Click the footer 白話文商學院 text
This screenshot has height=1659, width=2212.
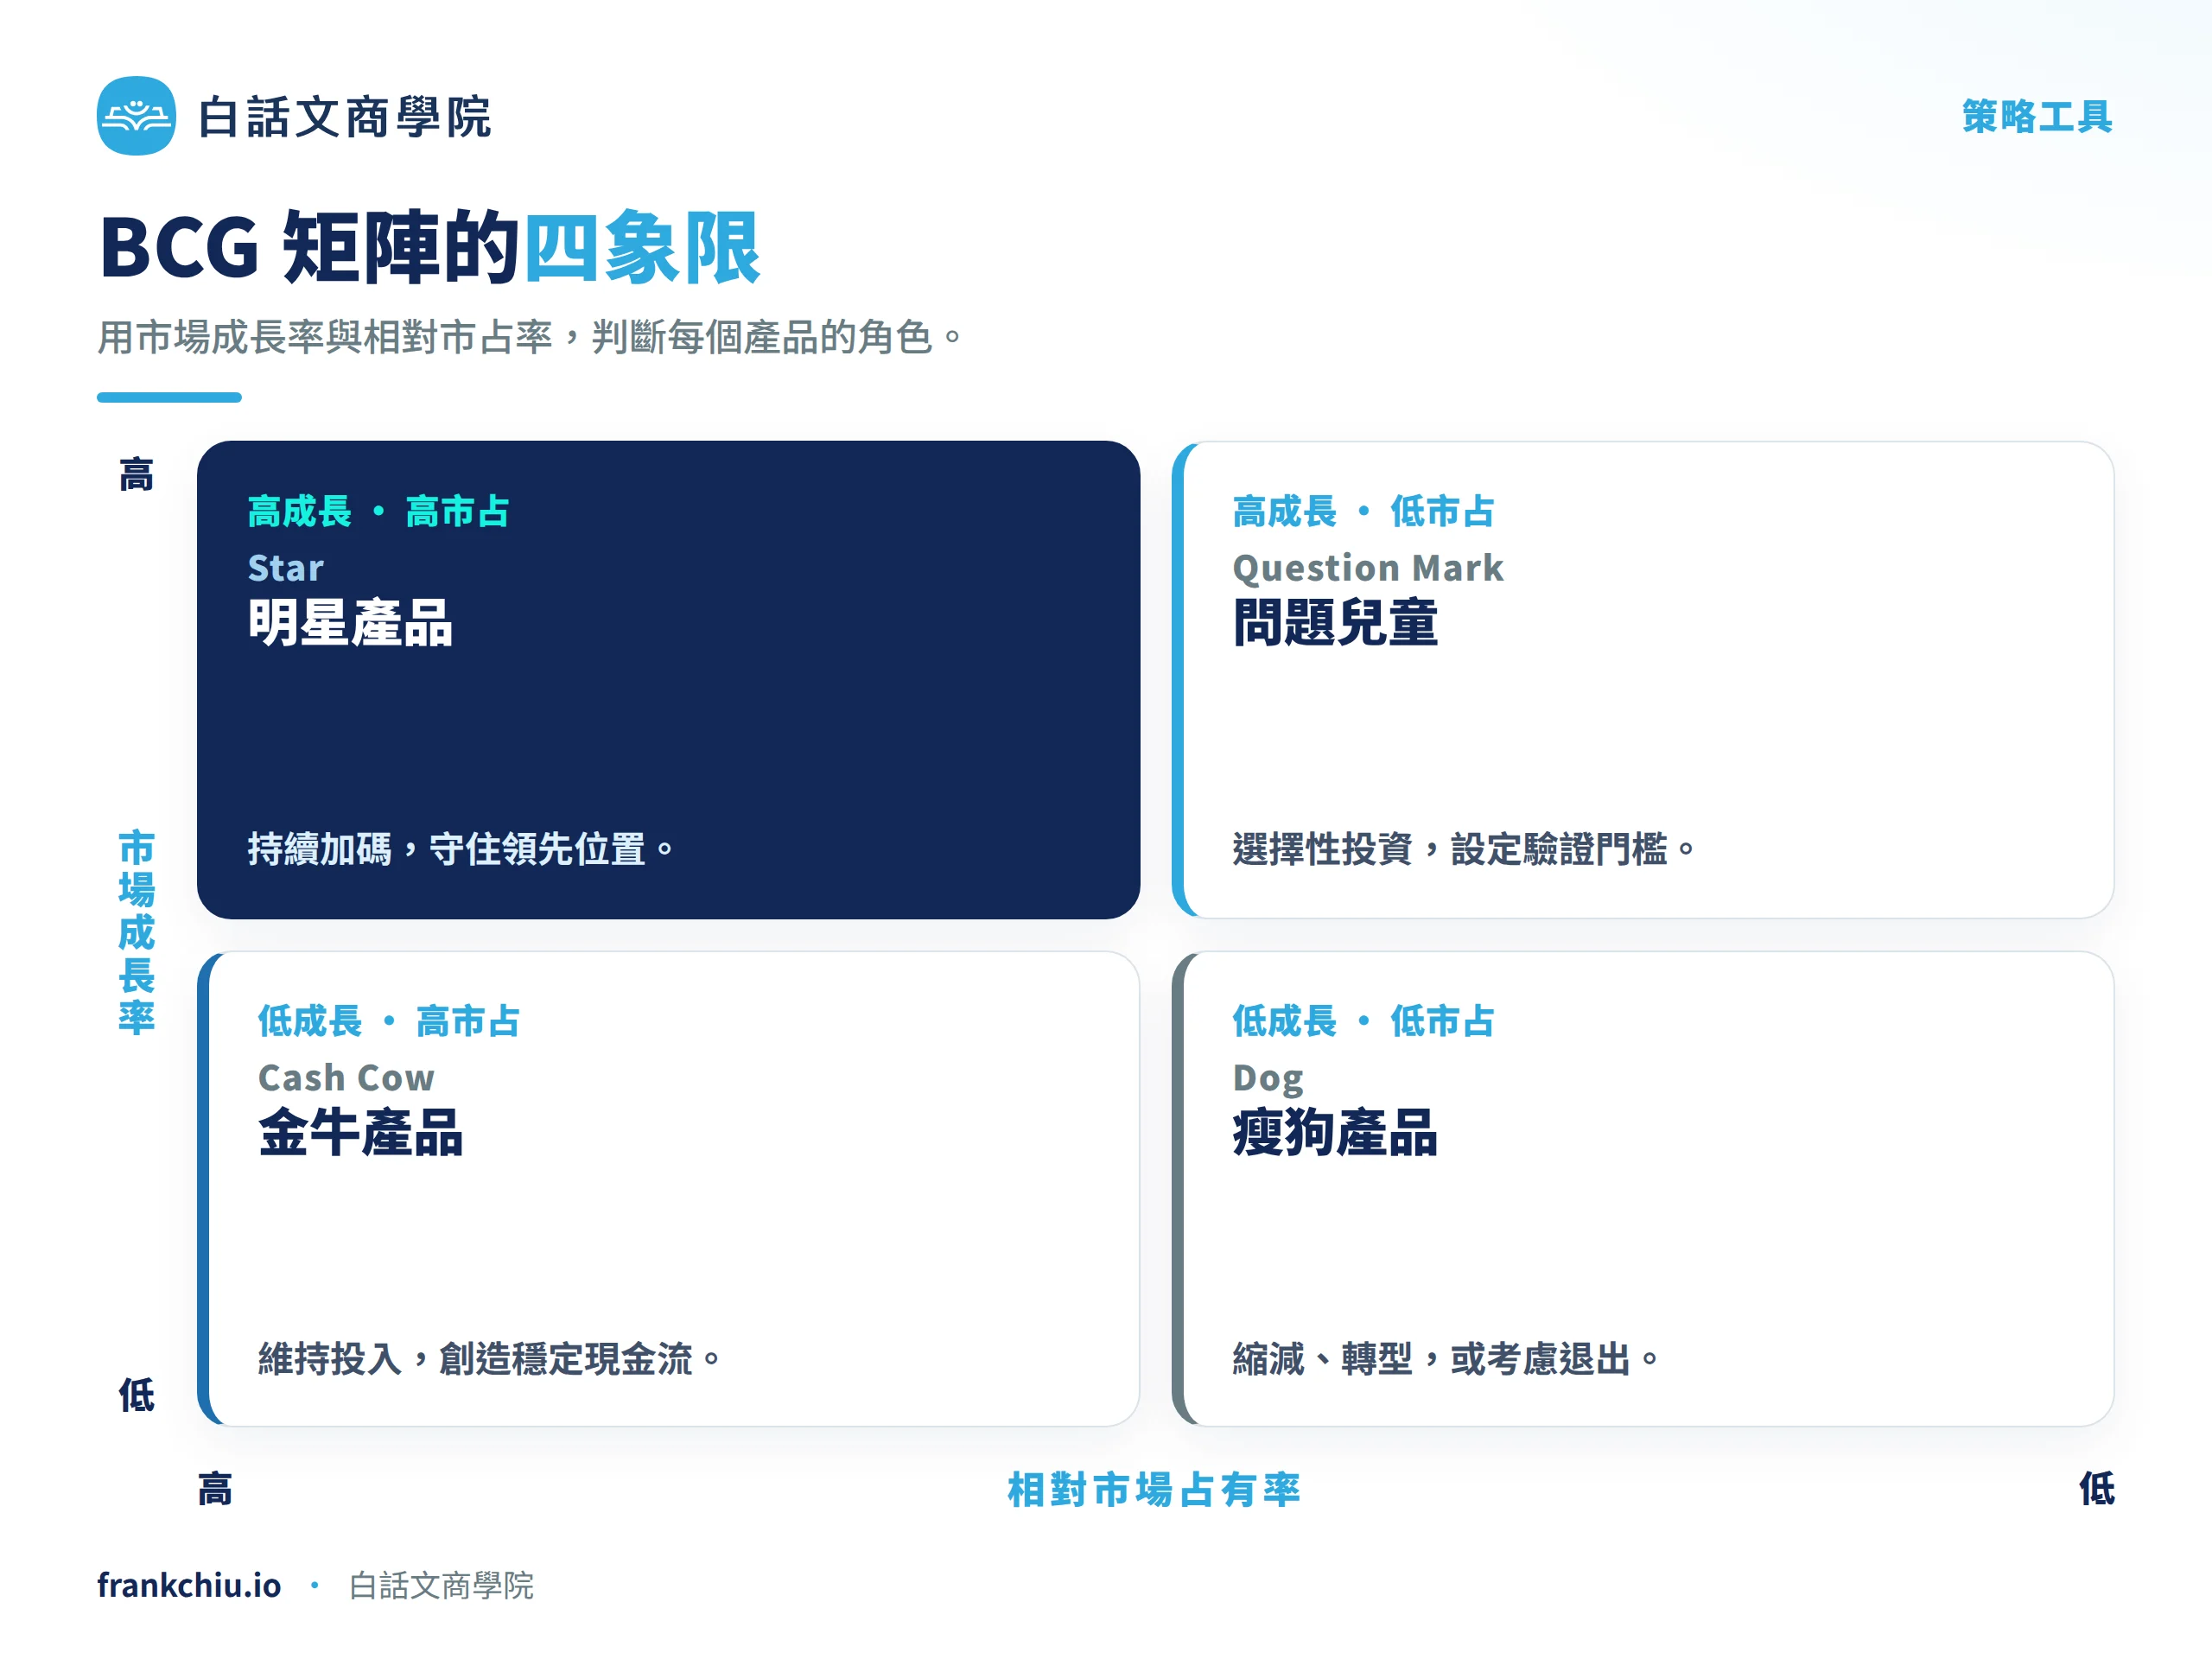[x=441, y=1586]
